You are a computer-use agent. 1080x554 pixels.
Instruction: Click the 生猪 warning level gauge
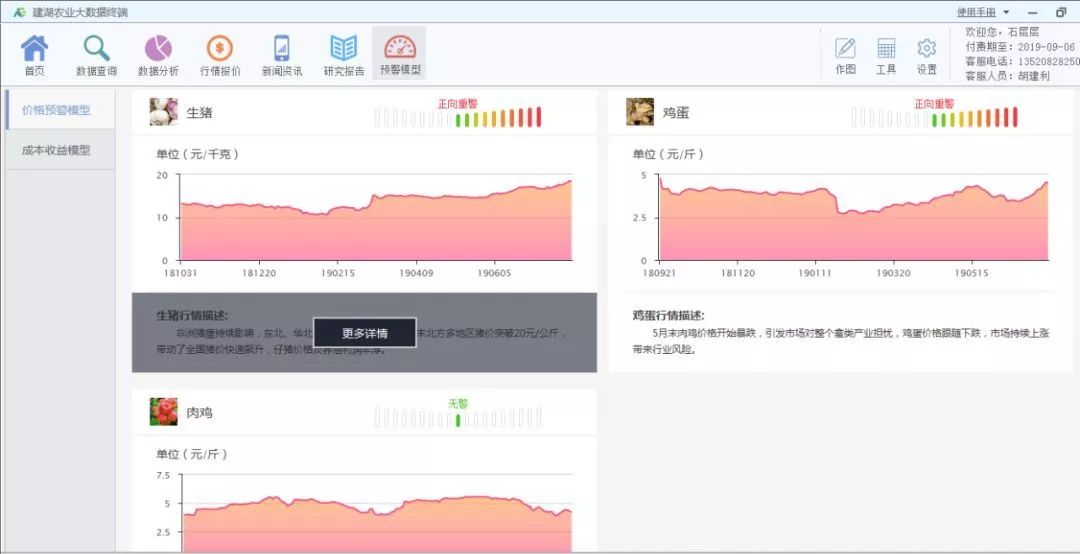(458, 117)
